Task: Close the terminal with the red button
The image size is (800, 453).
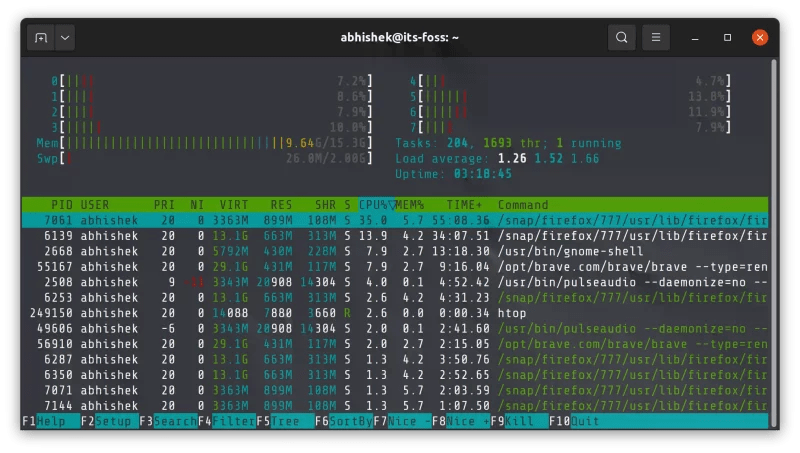Action: (758, 38)
